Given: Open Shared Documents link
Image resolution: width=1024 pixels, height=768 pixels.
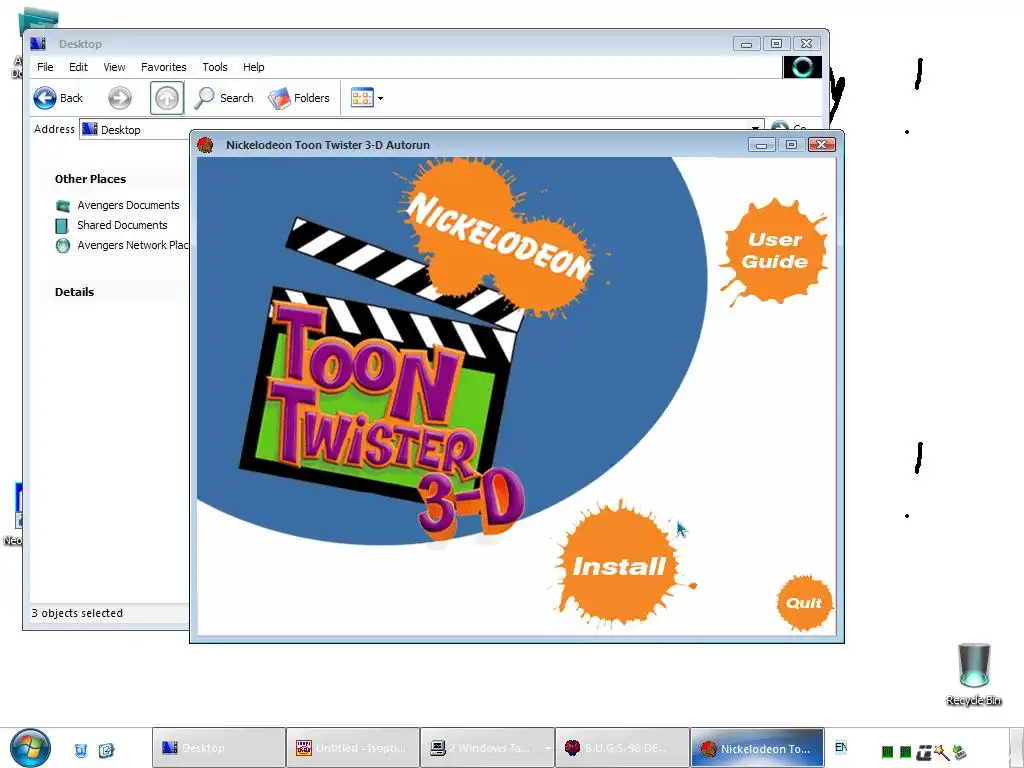Looking at the screenshot, I should 122,225.
